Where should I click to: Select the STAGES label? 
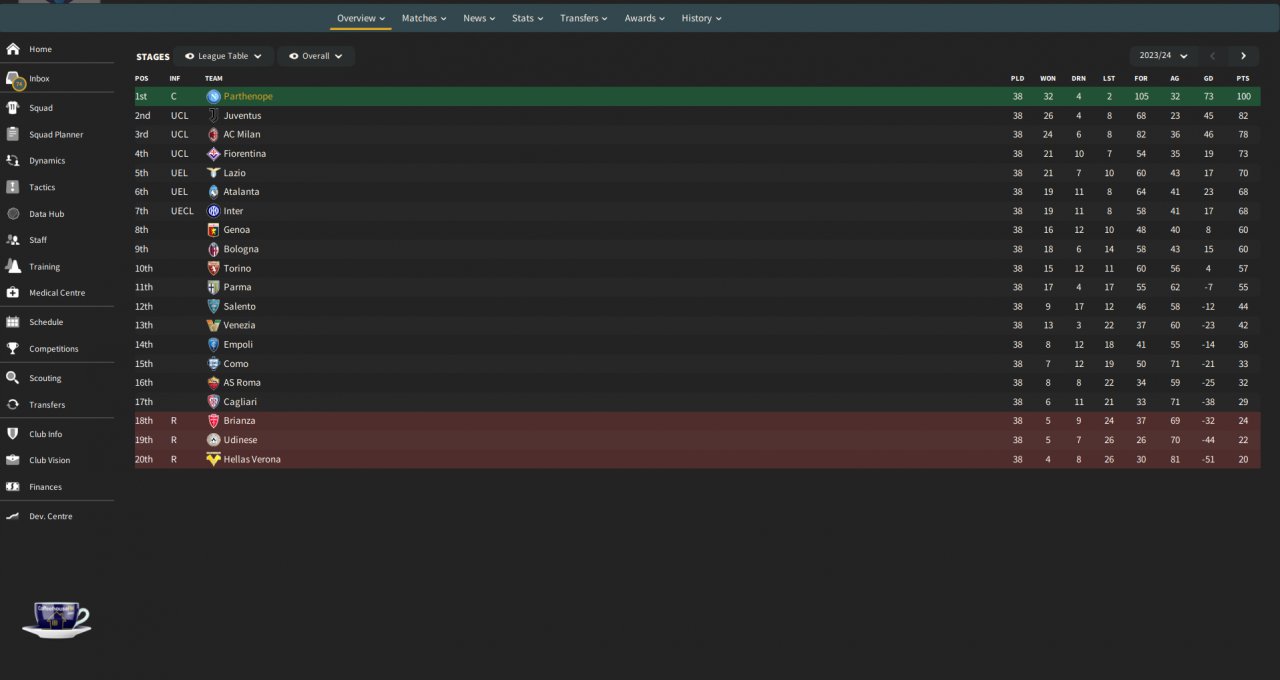coord(153,57)
